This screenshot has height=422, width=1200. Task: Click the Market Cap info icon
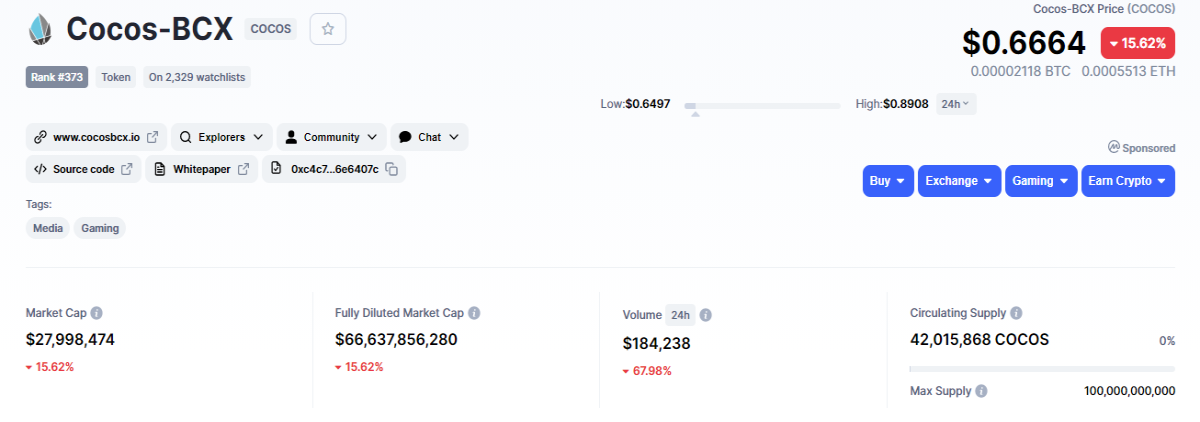tap(97, 313)
